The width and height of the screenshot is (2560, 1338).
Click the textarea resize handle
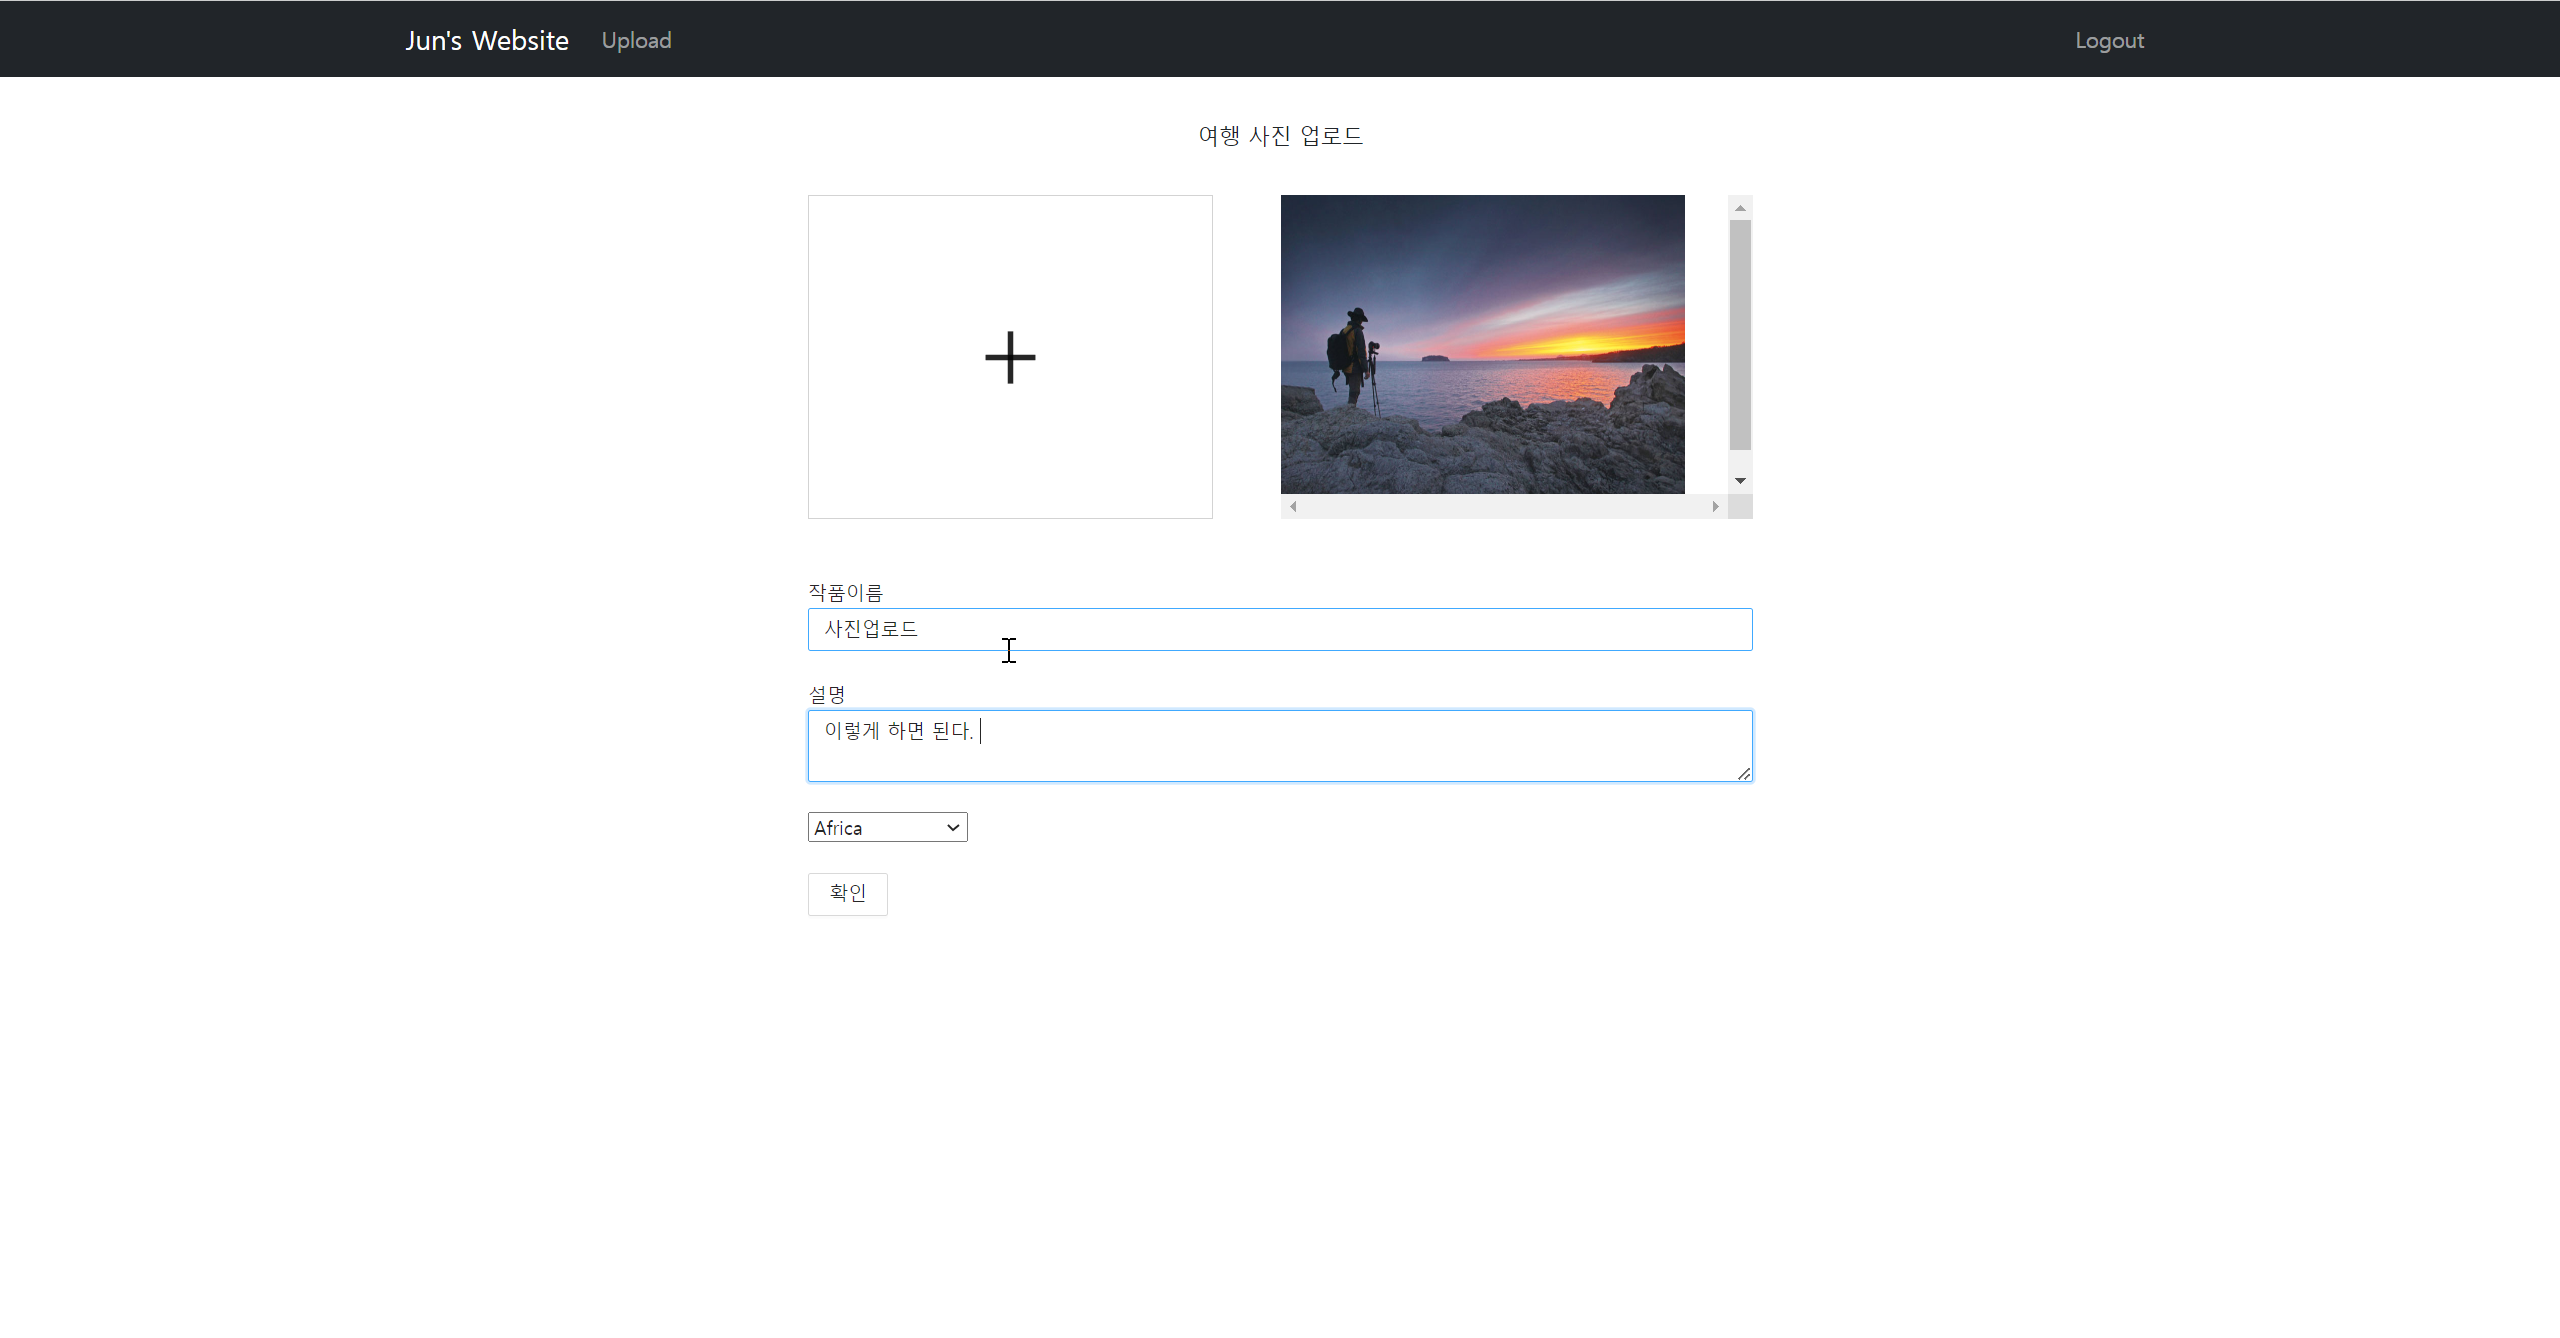[1745, 772]
